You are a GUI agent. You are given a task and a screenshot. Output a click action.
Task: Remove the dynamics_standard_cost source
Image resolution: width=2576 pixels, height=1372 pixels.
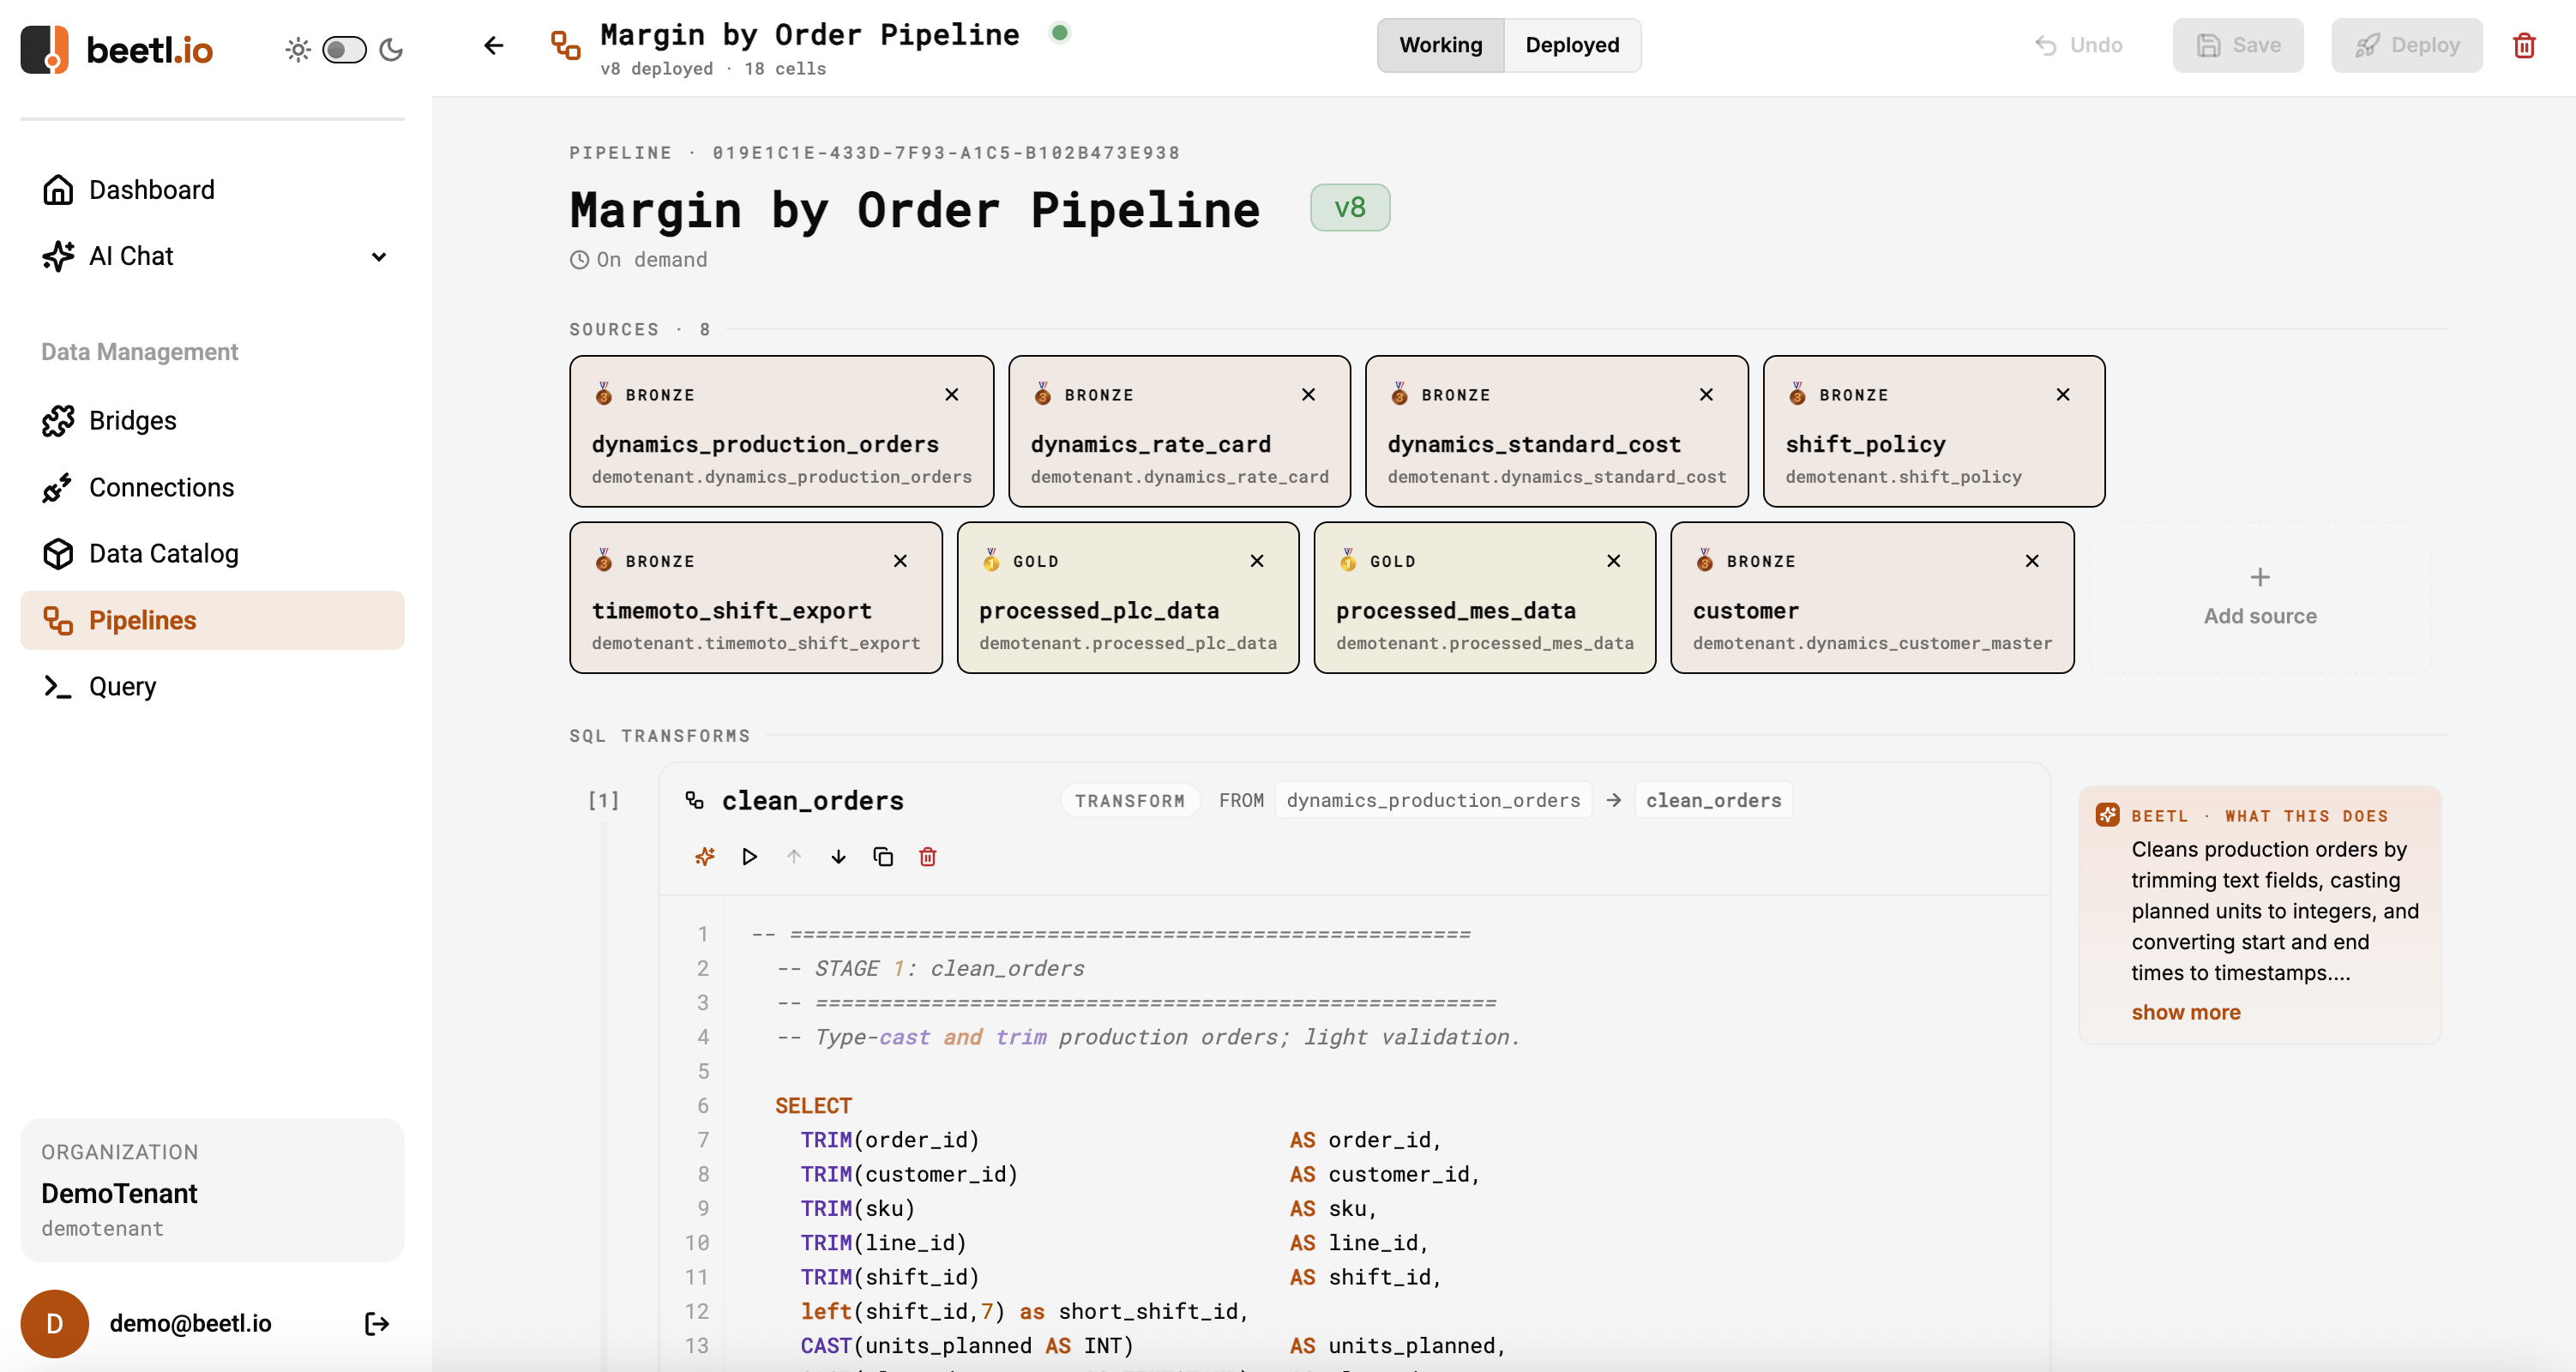coord(1706,395)
